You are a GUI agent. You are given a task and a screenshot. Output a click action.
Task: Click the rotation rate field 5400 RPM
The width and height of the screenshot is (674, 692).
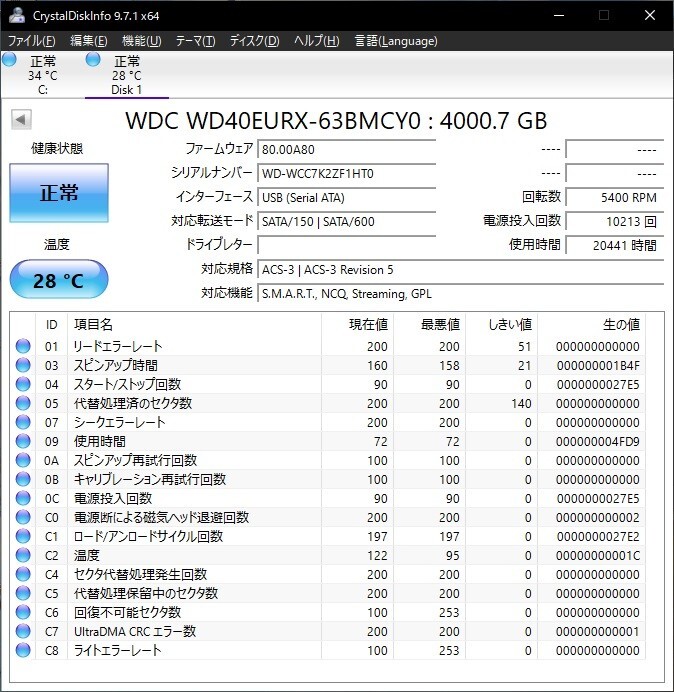click(x=615, y=197)
